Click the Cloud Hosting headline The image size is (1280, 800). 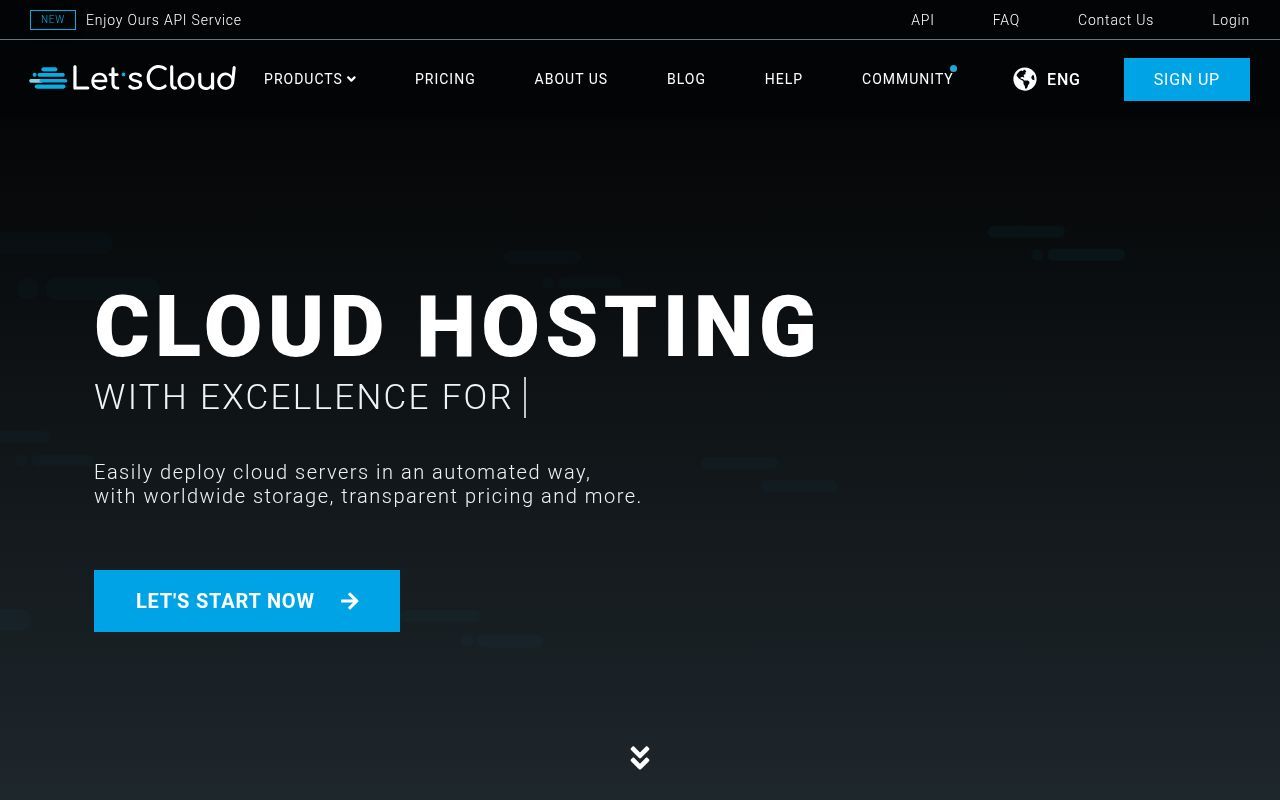click(x=457, y=327)
